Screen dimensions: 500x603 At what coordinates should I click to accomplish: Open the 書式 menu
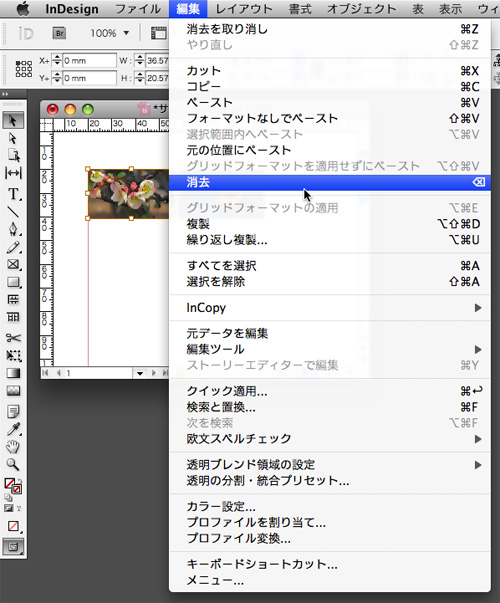[x=300, y=9]
